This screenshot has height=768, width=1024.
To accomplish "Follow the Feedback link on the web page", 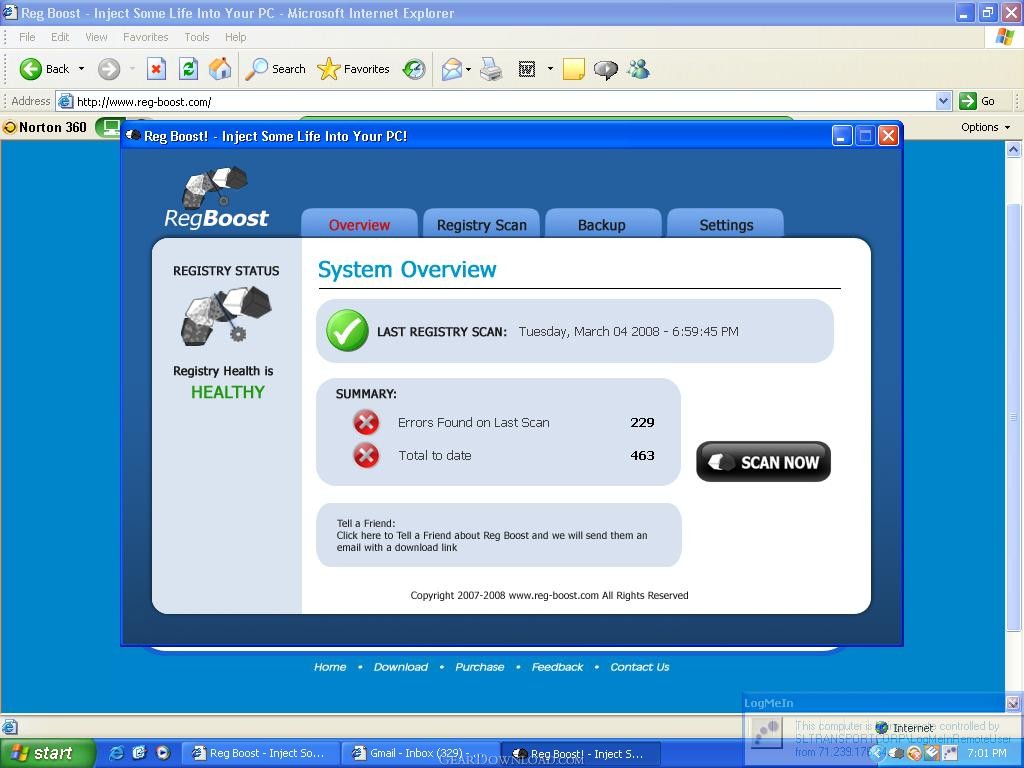I will (557, 667).
